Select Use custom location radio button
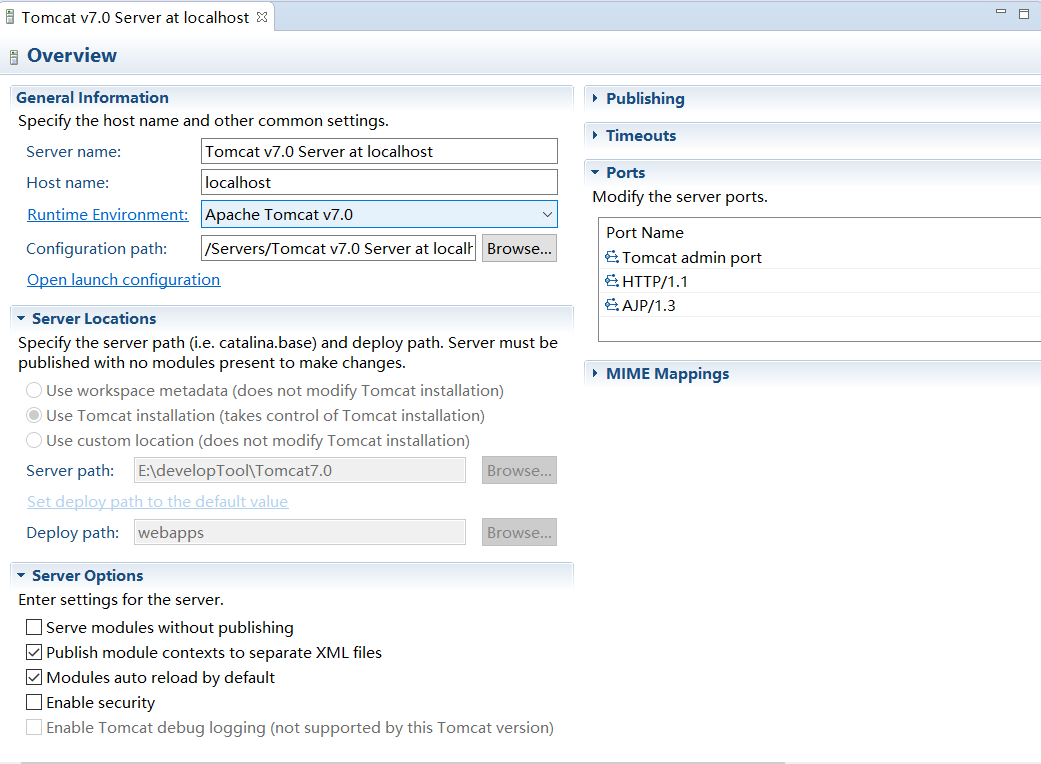This screenshot has height=764, width=1041. tap(34, 440)
